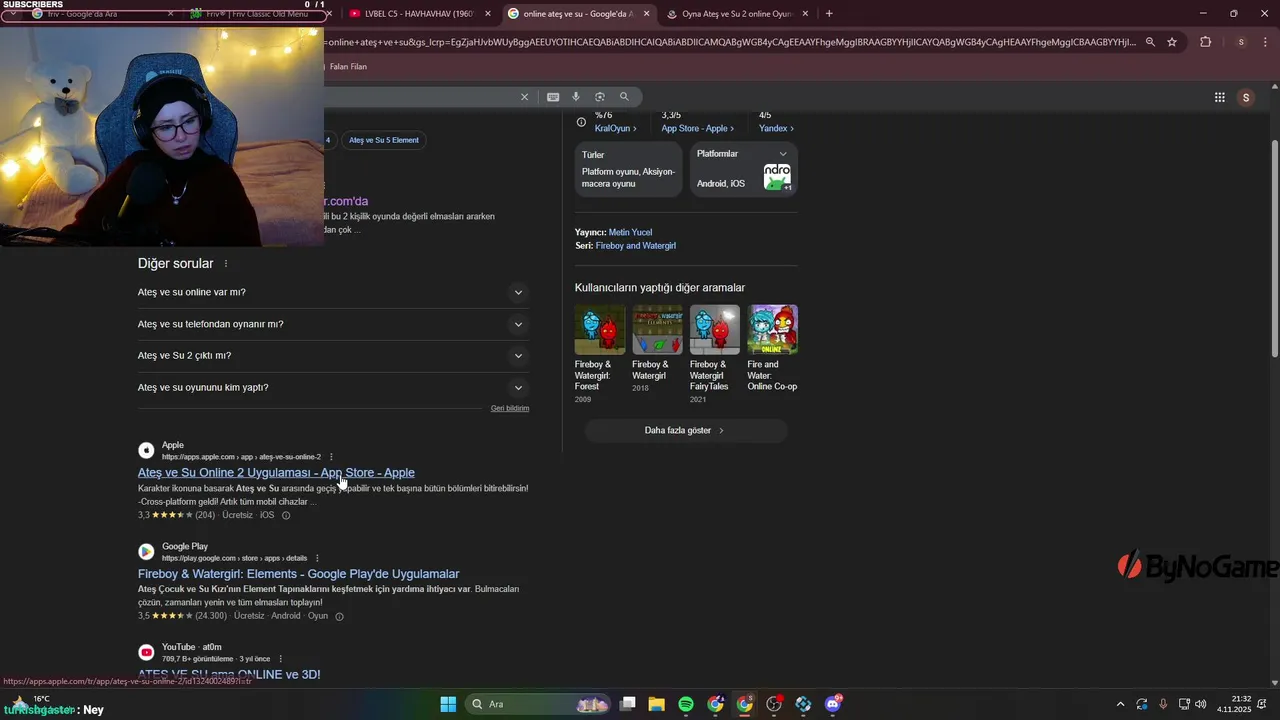Open the Apple site favicon in results
The height and width of the screenshot is (720, 1280).
[146, 451]
